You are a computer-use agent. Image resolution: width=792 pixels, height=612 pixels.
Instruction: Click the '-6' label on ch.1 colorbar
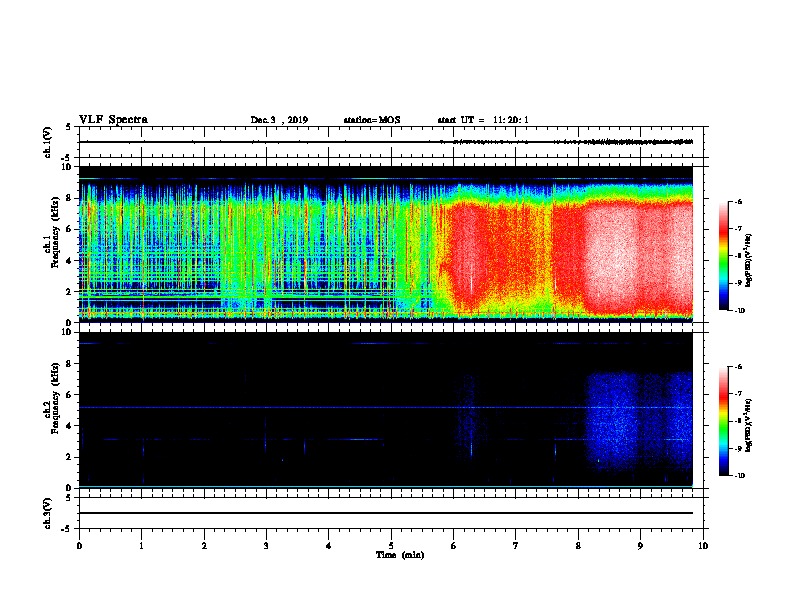[x=738, y=201]
